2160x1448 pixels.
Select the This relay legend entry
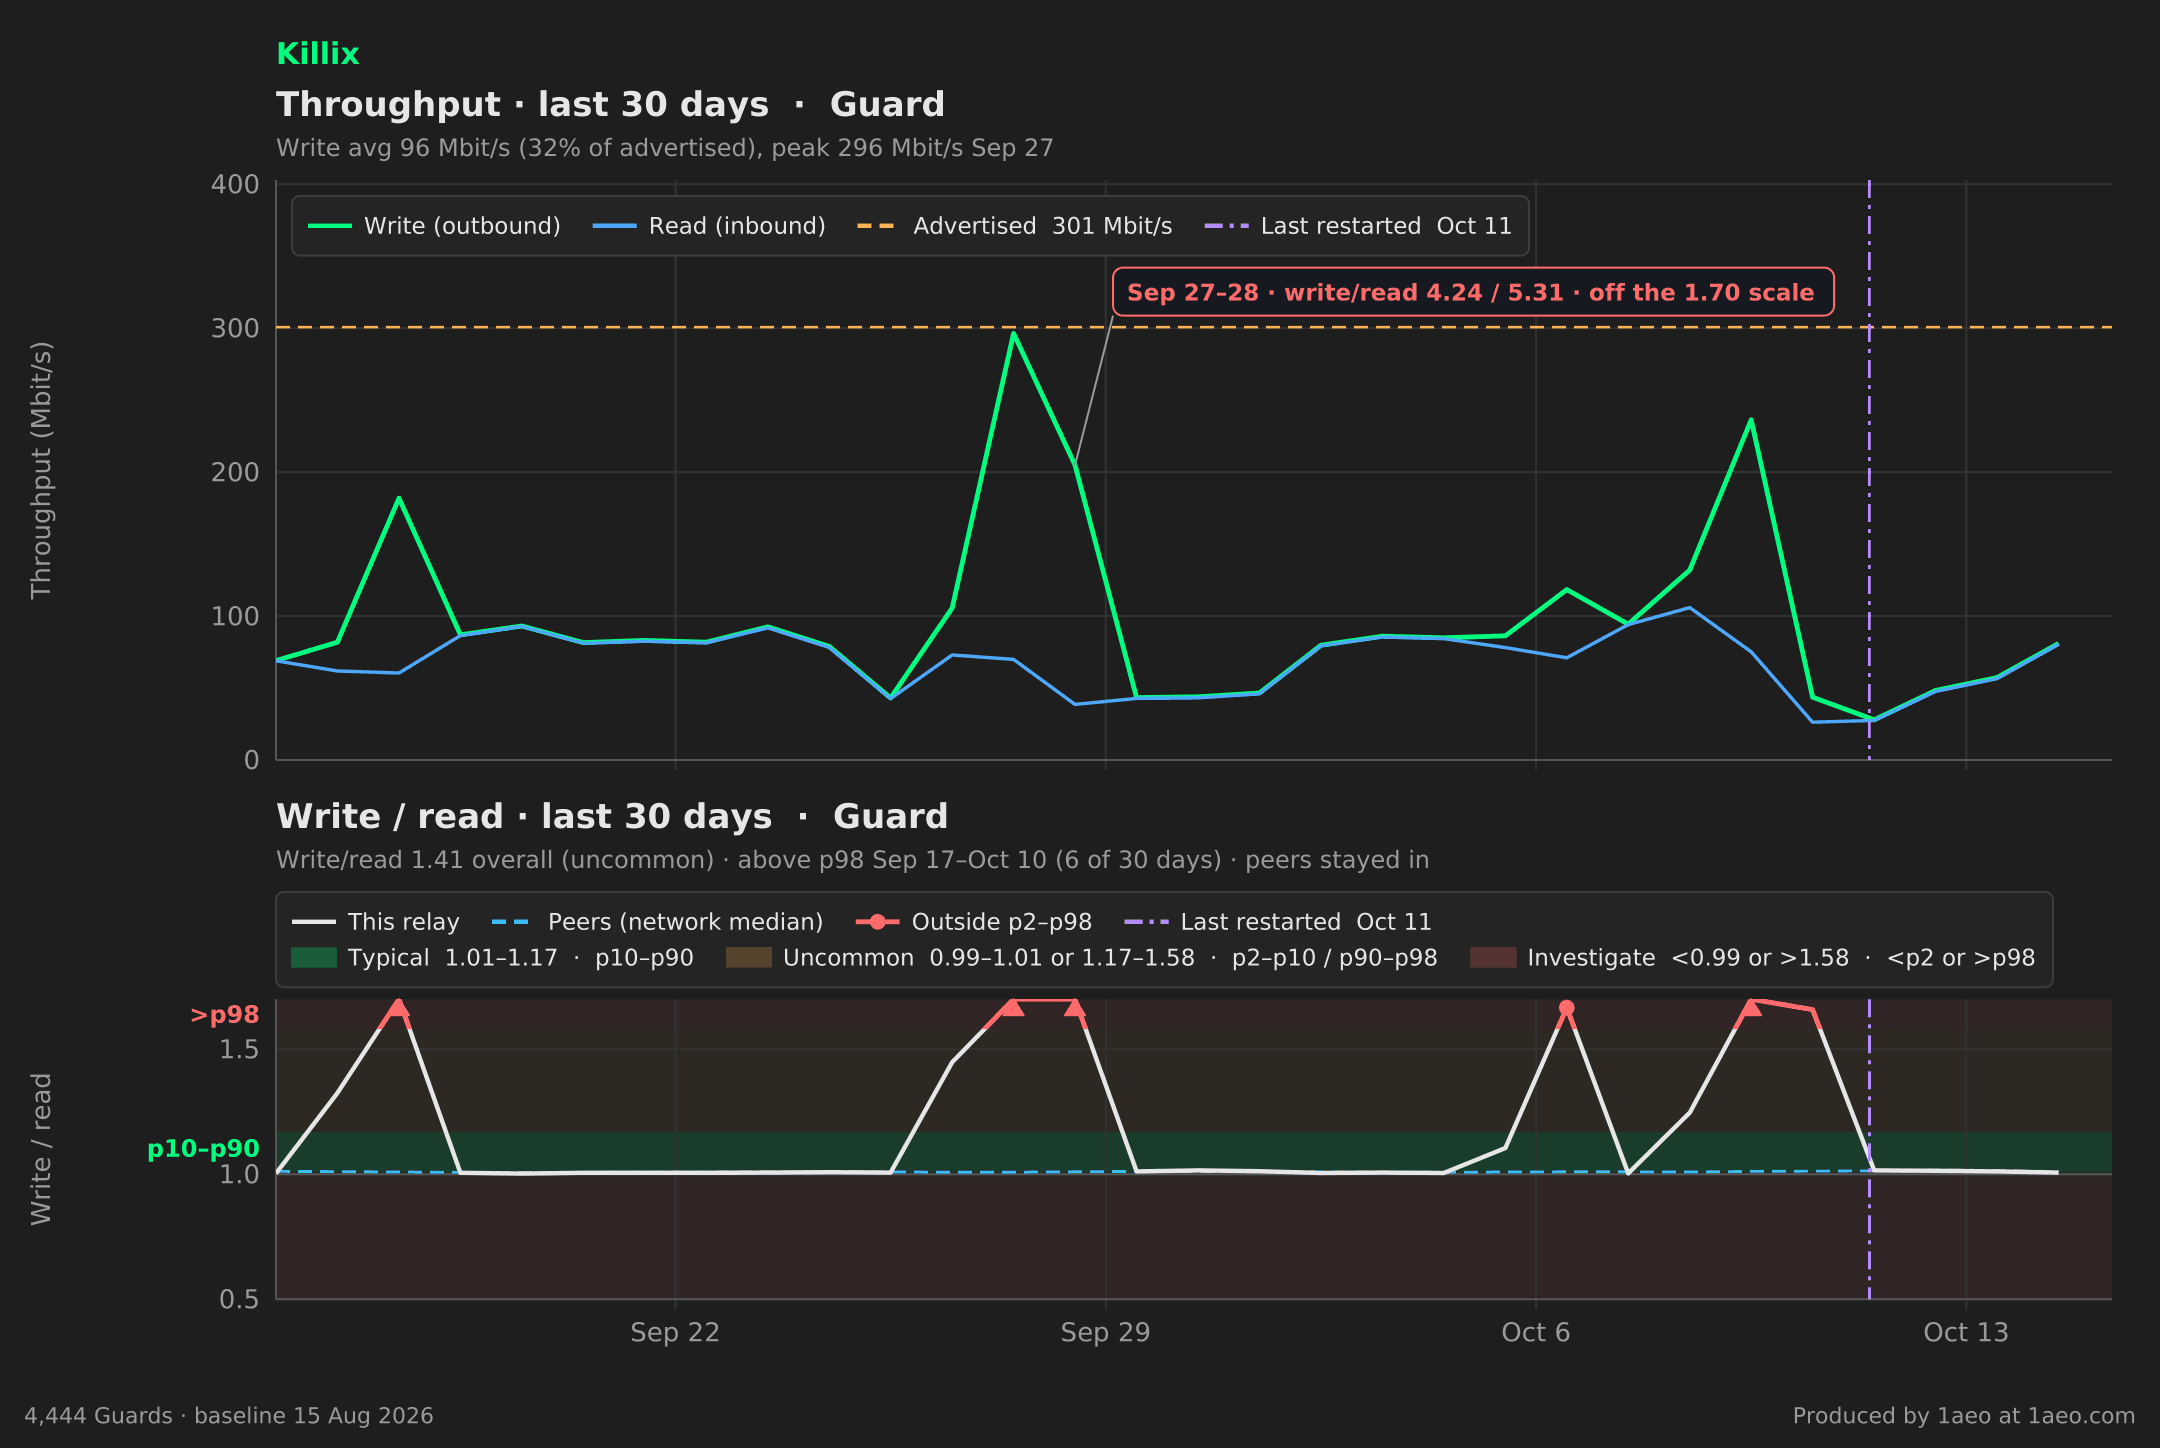click(375, 922)
